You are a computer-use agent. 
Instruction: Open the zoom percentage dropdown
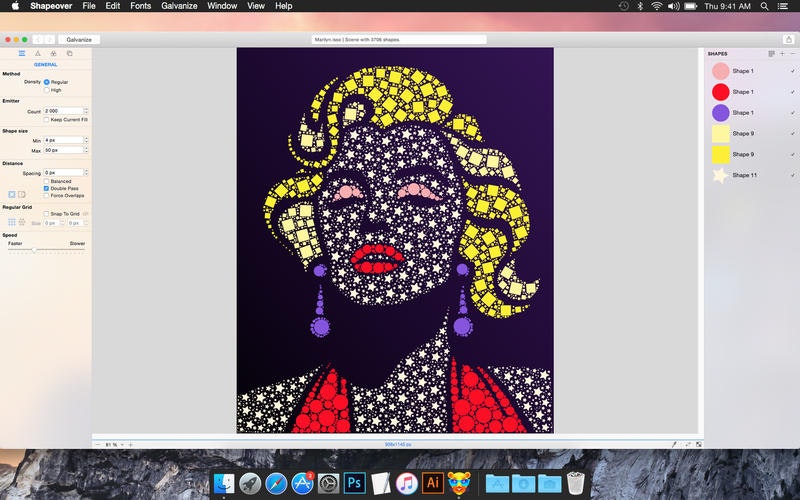(x=114, y=445)
